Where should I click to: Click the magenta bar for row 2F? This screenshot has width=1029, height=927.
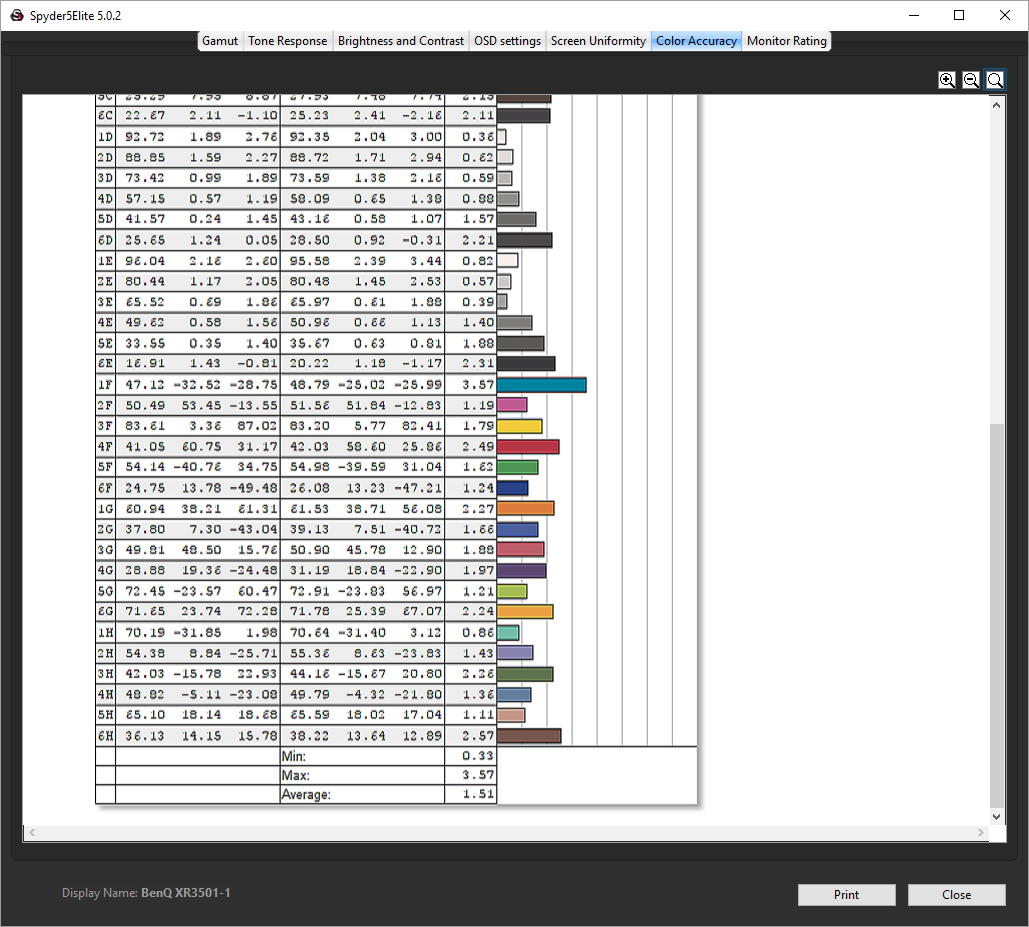[512, 405]
